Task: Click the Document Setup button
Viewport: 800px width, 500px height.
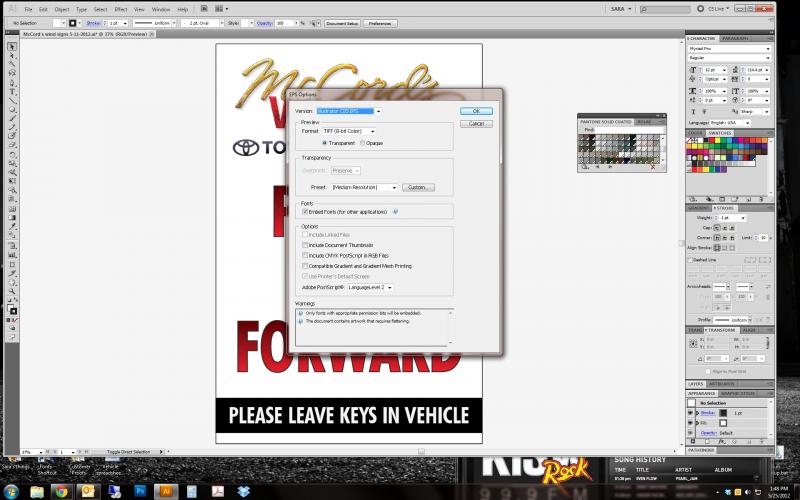Action: [342, 23]
